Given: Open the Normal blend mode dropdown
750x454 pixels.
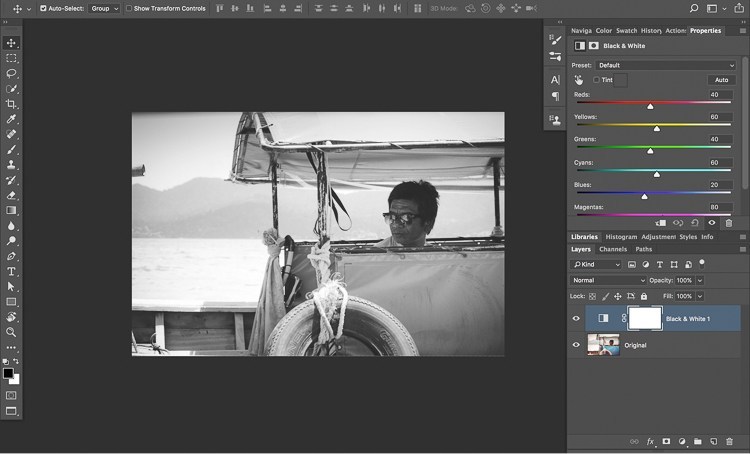Looking at the screenshot, I should click(608, 280).
